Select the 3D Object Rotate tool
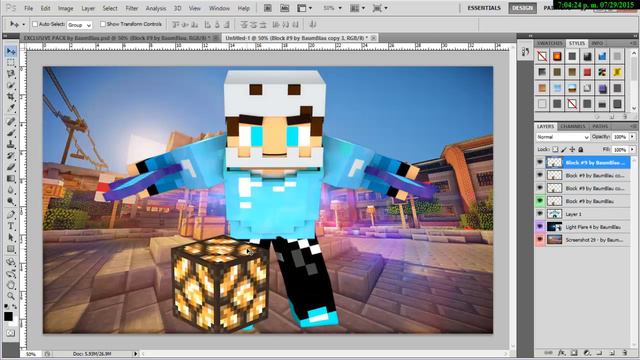The width and height of the screenshot is (640, 360). (11, 262)
